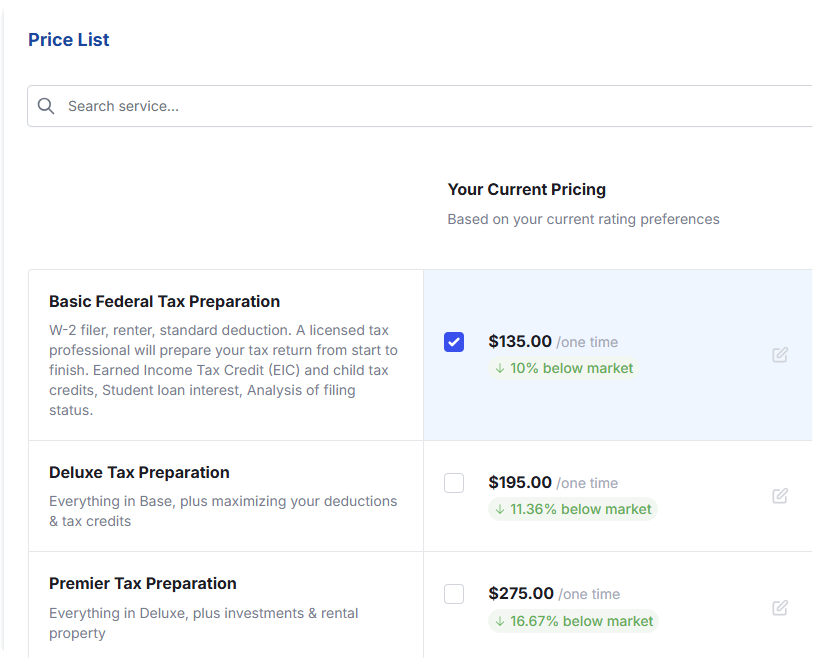The image size is (813, 658).
Task: Tick the Premier Tax Preparation checkbox
Action: (x=454, y=594)
